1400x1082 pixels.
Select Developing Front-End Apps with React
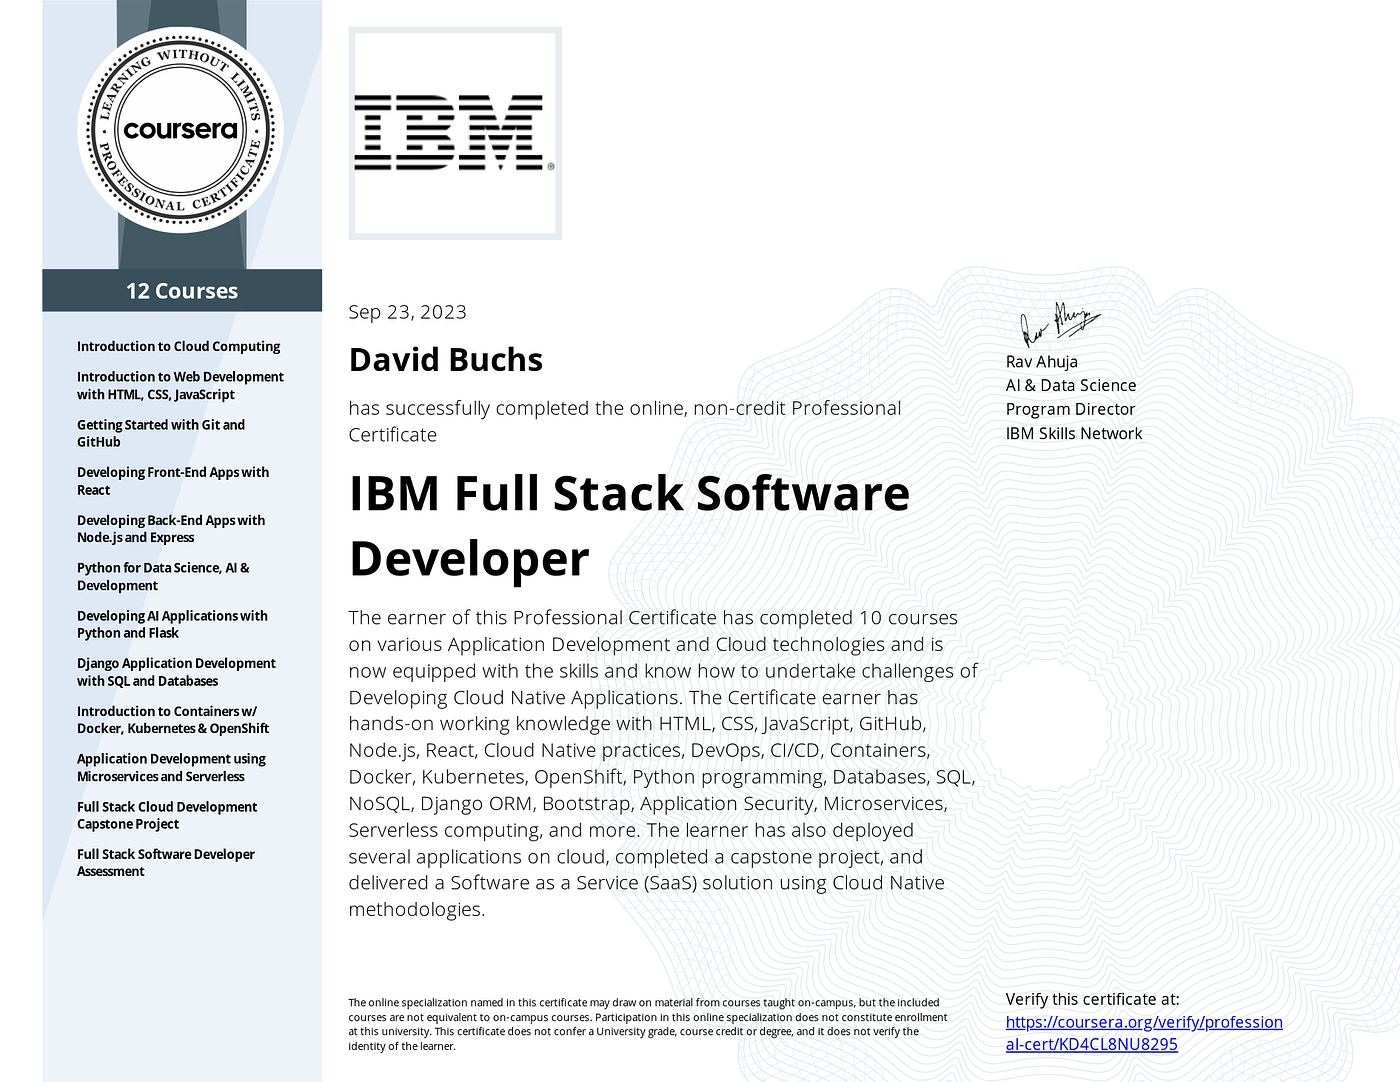172,480
